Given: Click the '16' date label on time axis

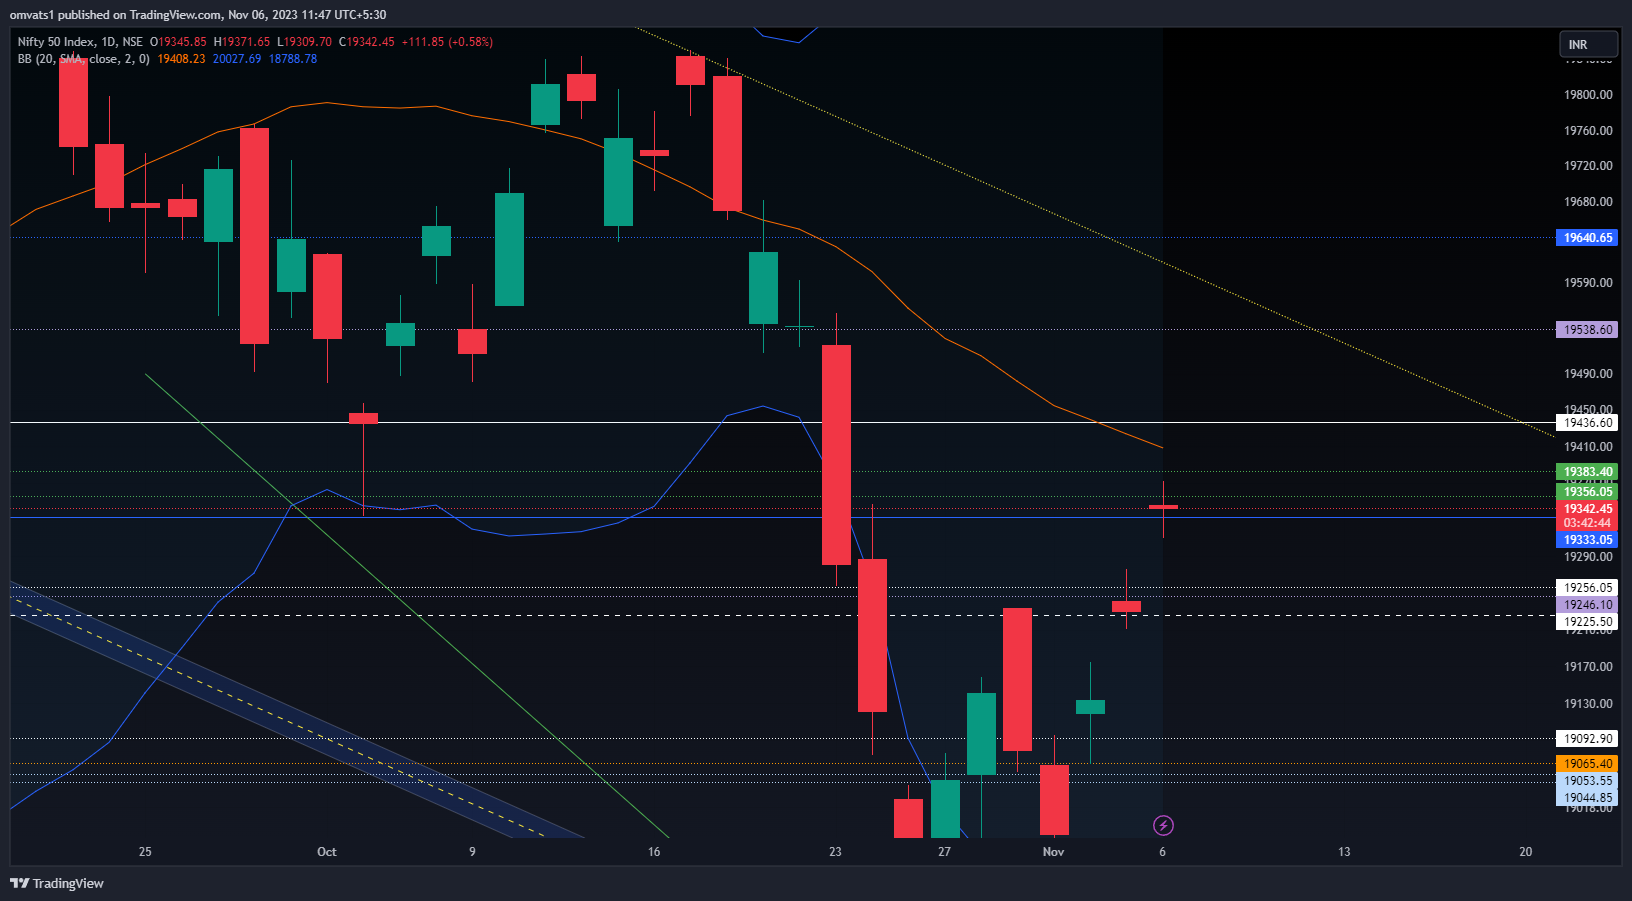Looking at the screenshot, I should [x=654, y=852].
